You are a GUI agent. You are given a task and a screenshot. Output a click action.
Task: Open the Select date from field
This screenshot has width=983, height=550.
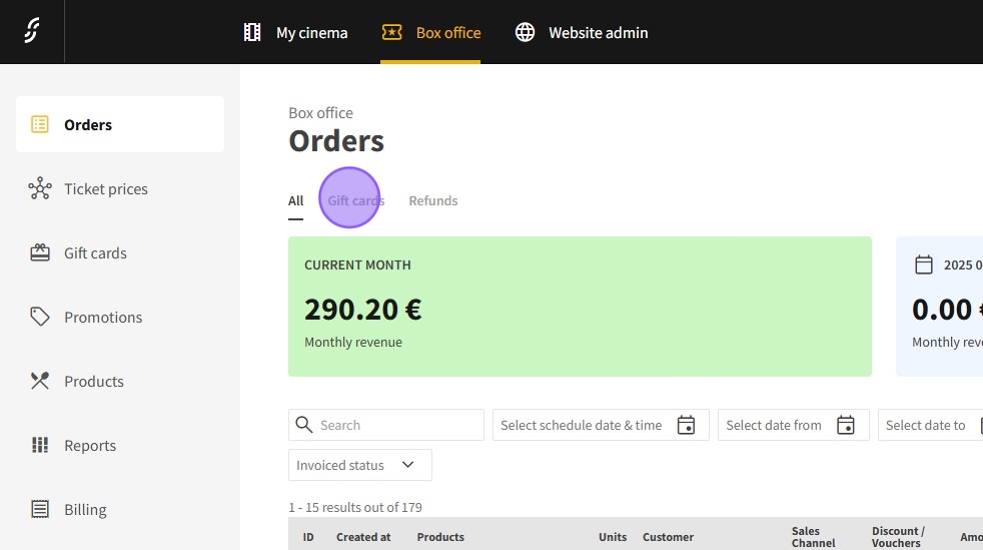tap(774, 425)
